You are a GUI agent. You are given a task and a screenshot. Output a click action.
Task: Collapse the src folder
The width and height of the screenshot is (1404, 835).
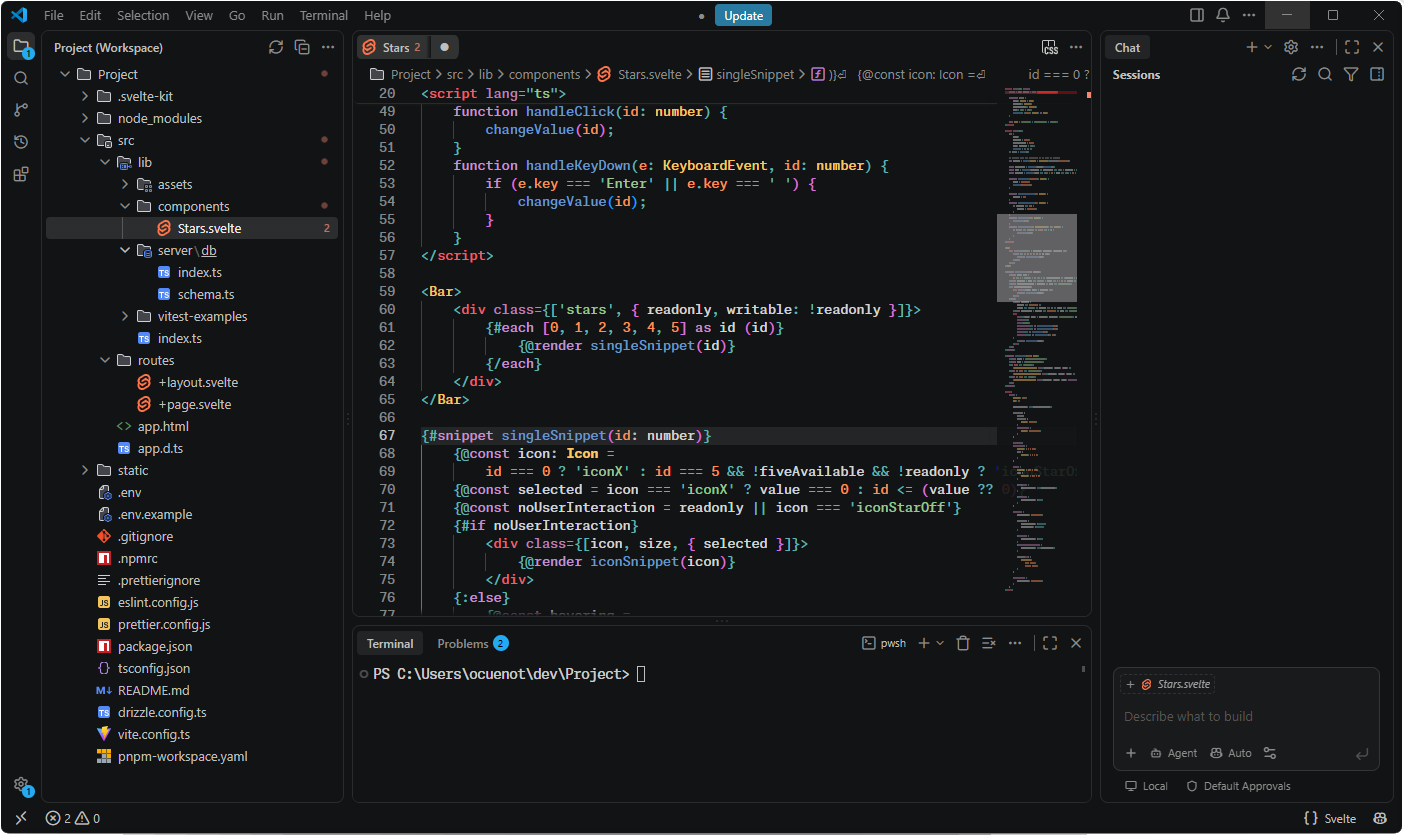(x=85, y=140)
